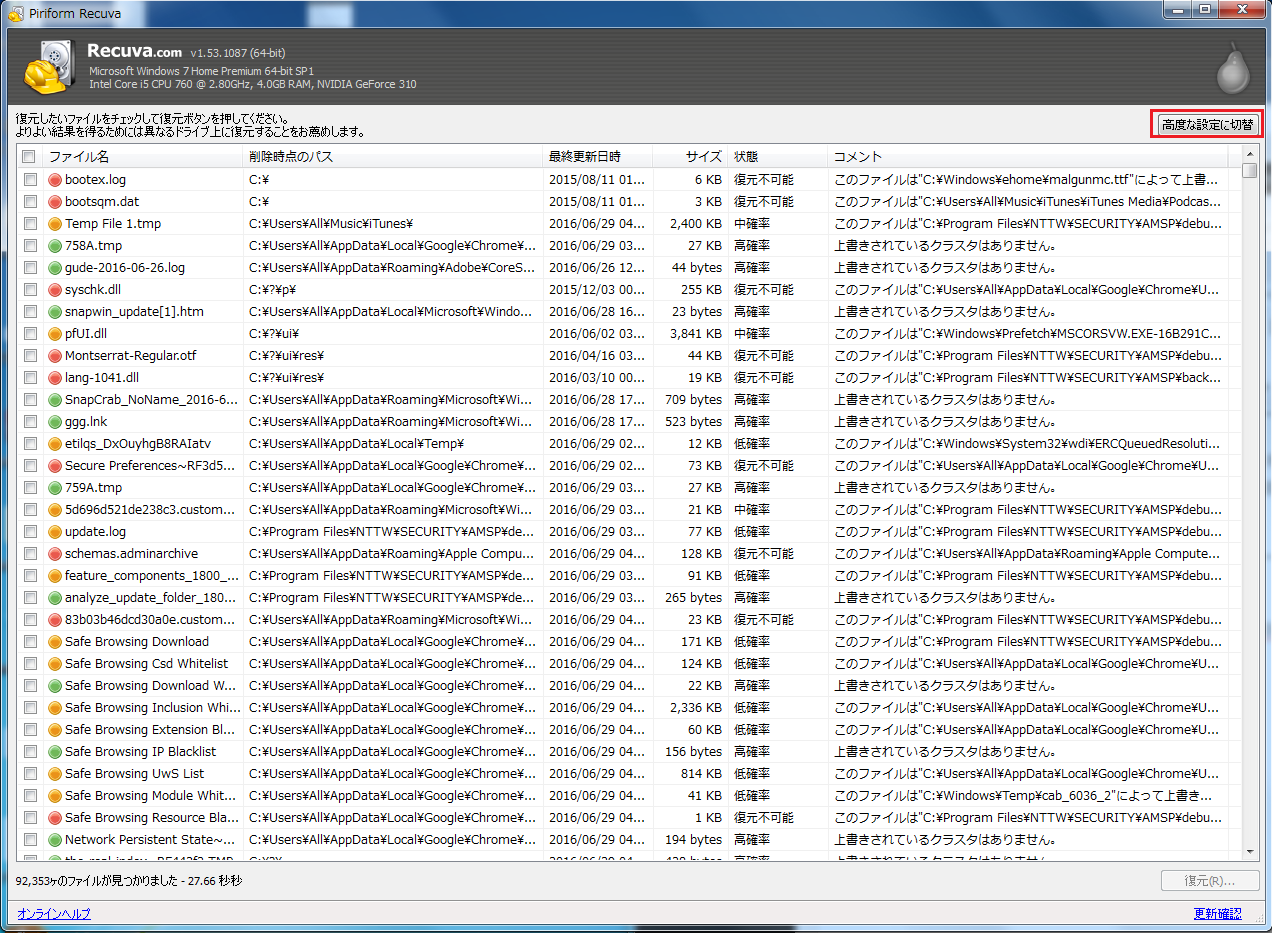Select the row 83b03b46dcd30a0e.custom...
The width and height of the screenshot is (1272, 933).
621,620
